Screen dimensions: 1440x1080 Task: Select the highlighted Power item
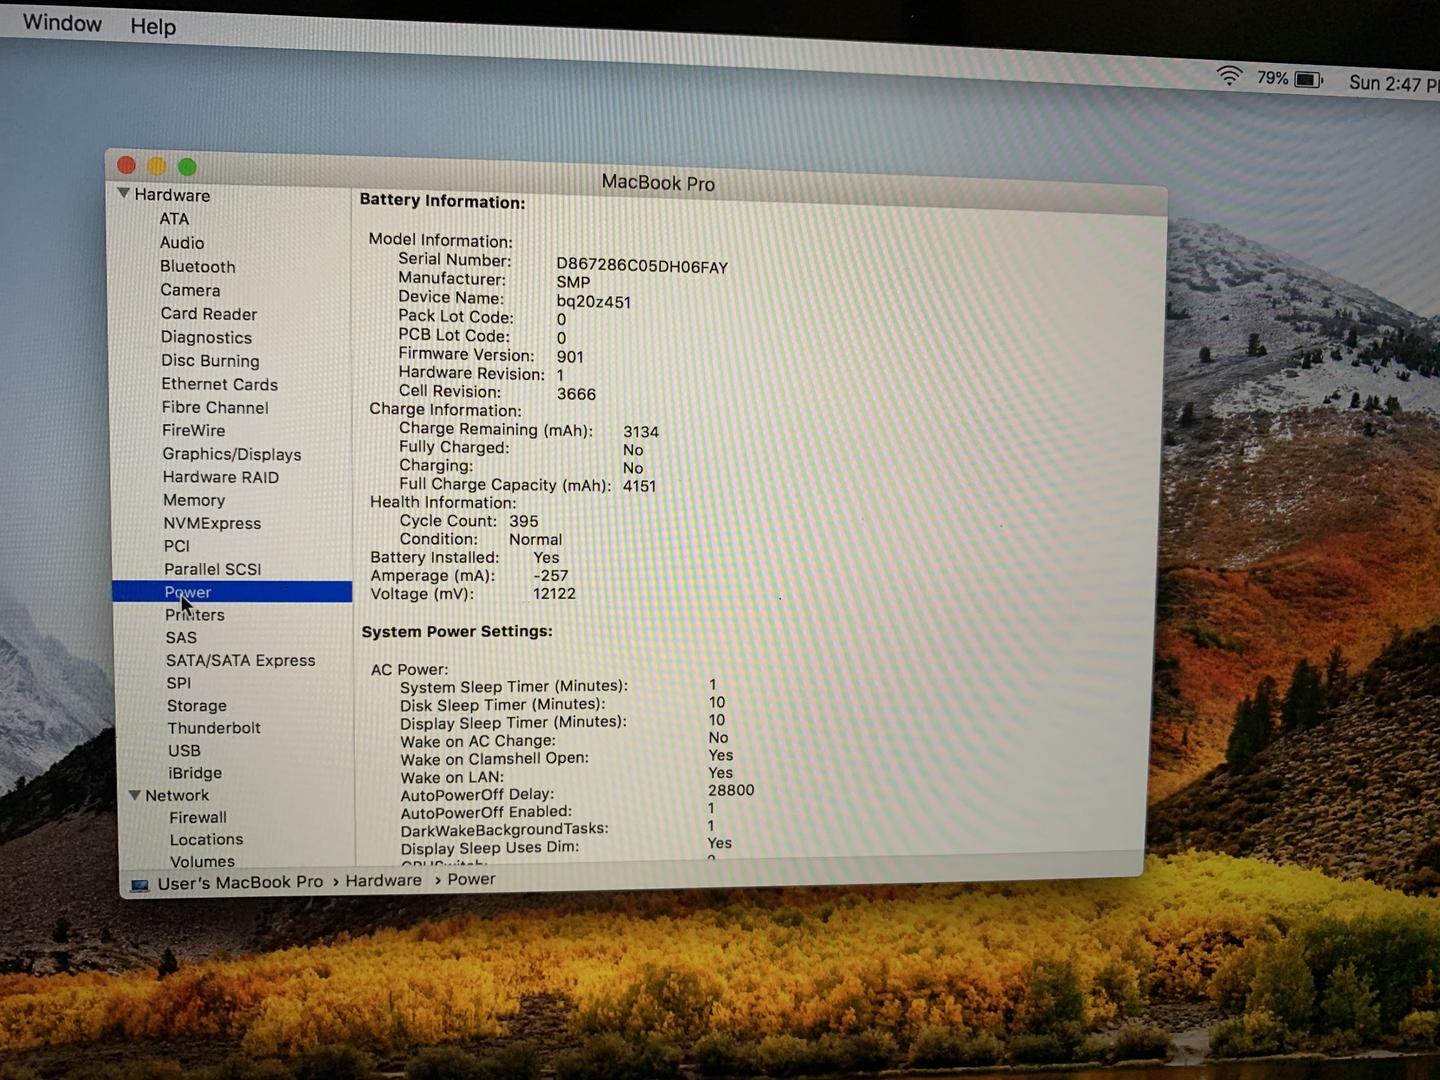pyautogui.click(x=232, y=592)
